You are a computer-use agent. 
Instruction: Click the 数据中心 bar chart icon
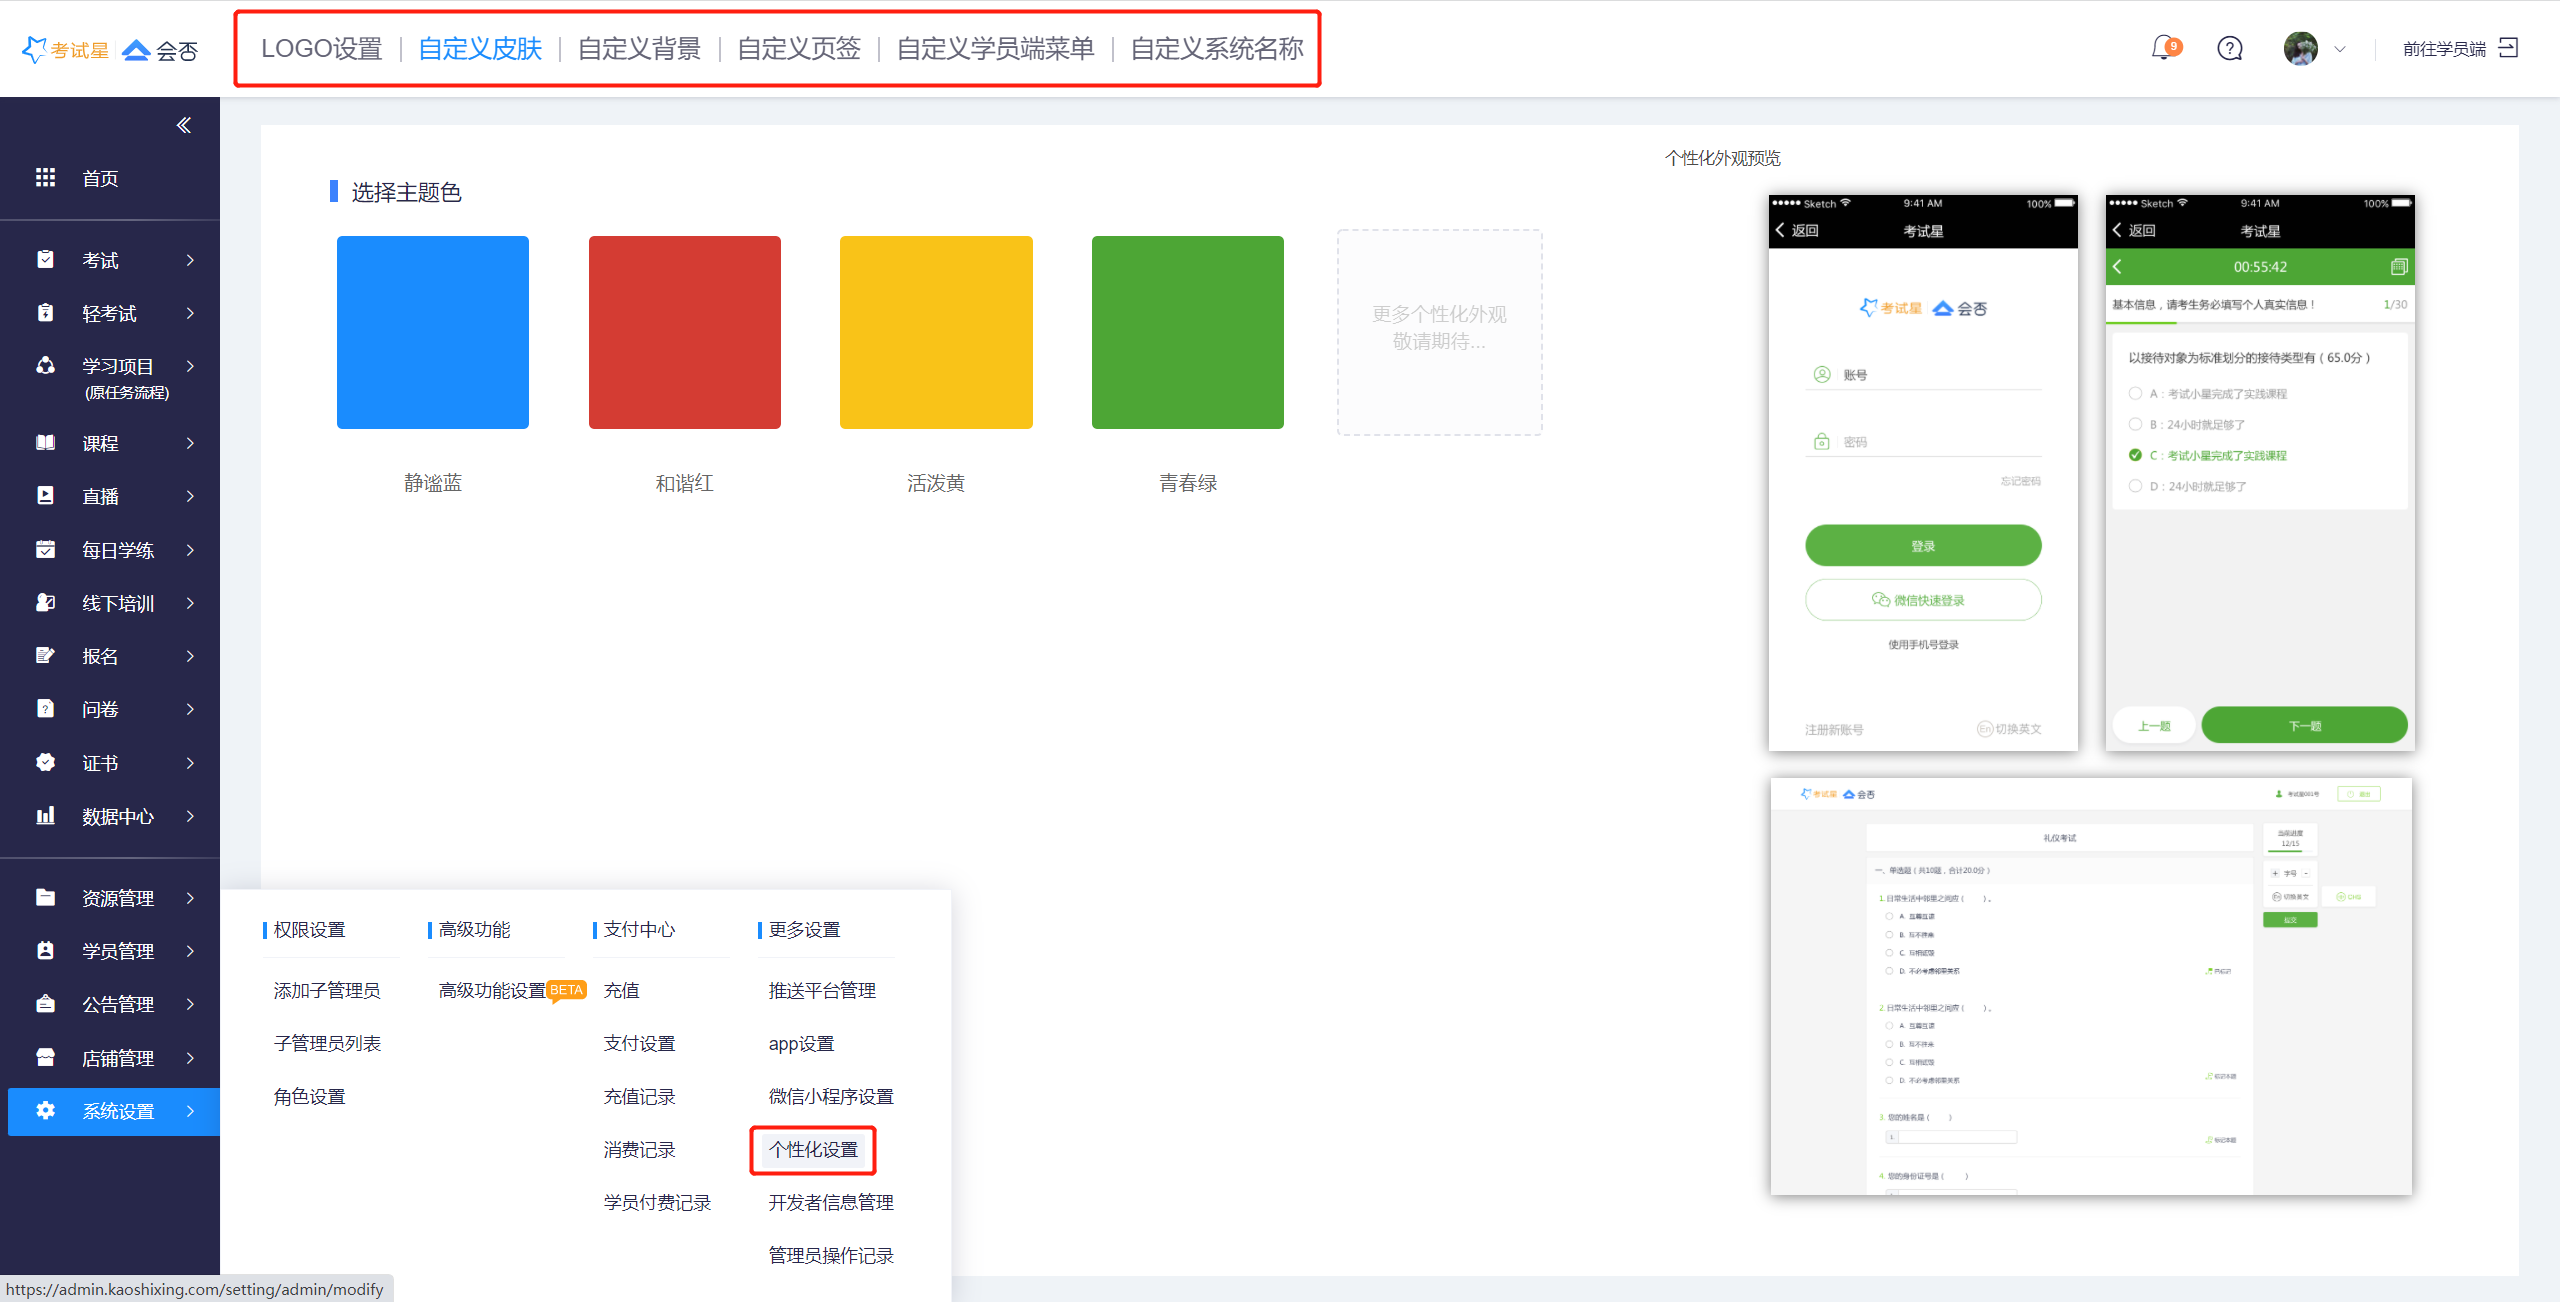45,816
